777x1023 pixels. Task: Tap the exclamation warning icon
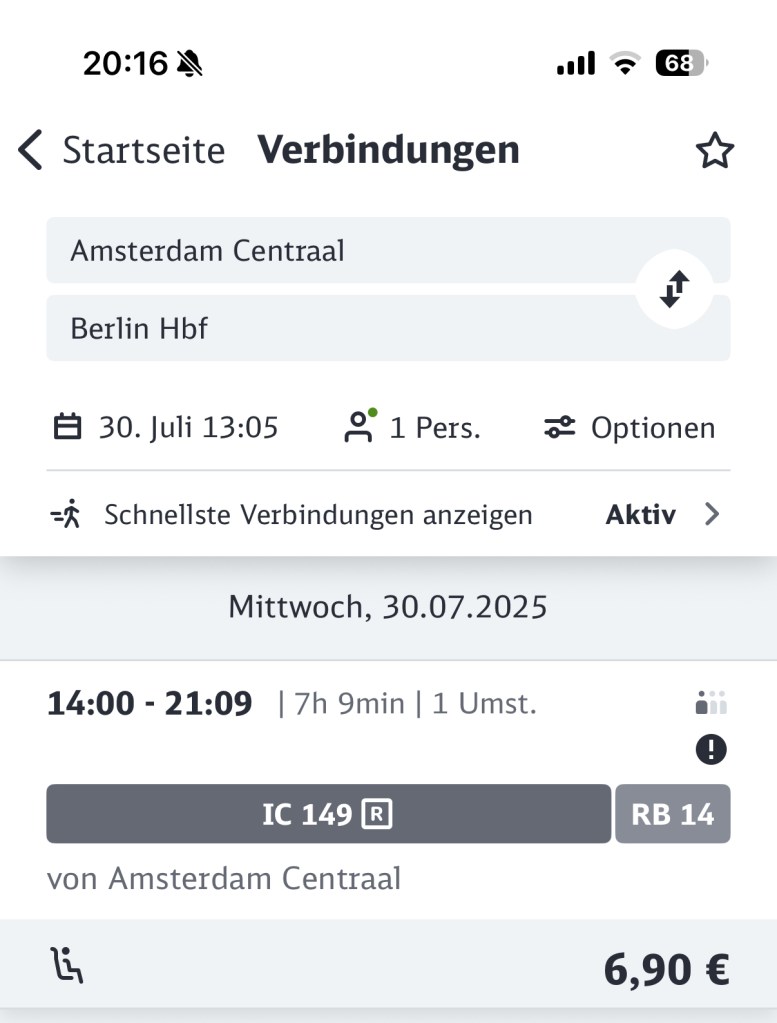[x=711, y=750]
